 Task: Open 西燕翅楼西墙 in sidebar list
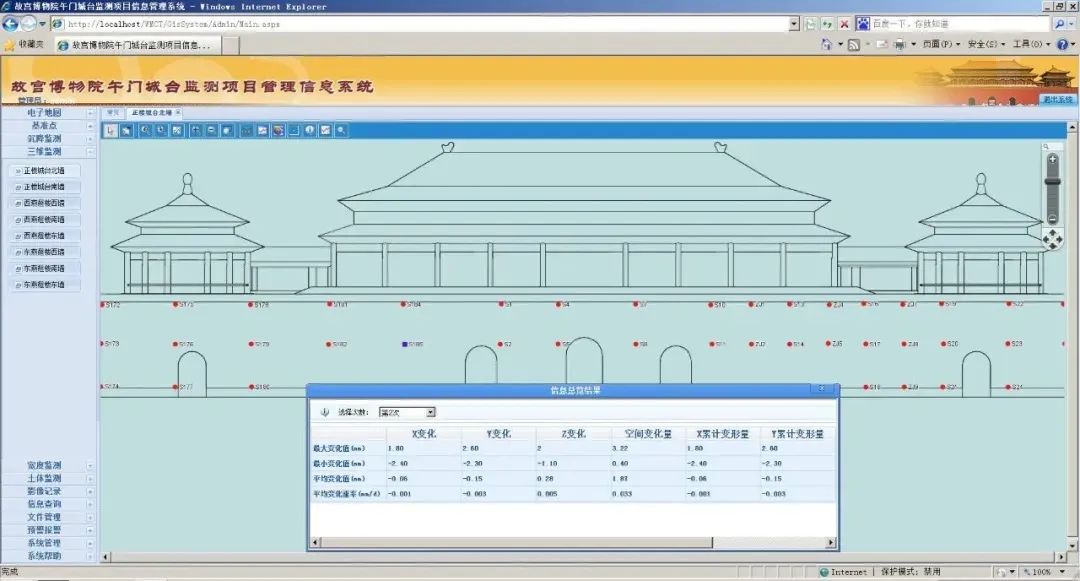pyautogui.click(x=44, y=203)
